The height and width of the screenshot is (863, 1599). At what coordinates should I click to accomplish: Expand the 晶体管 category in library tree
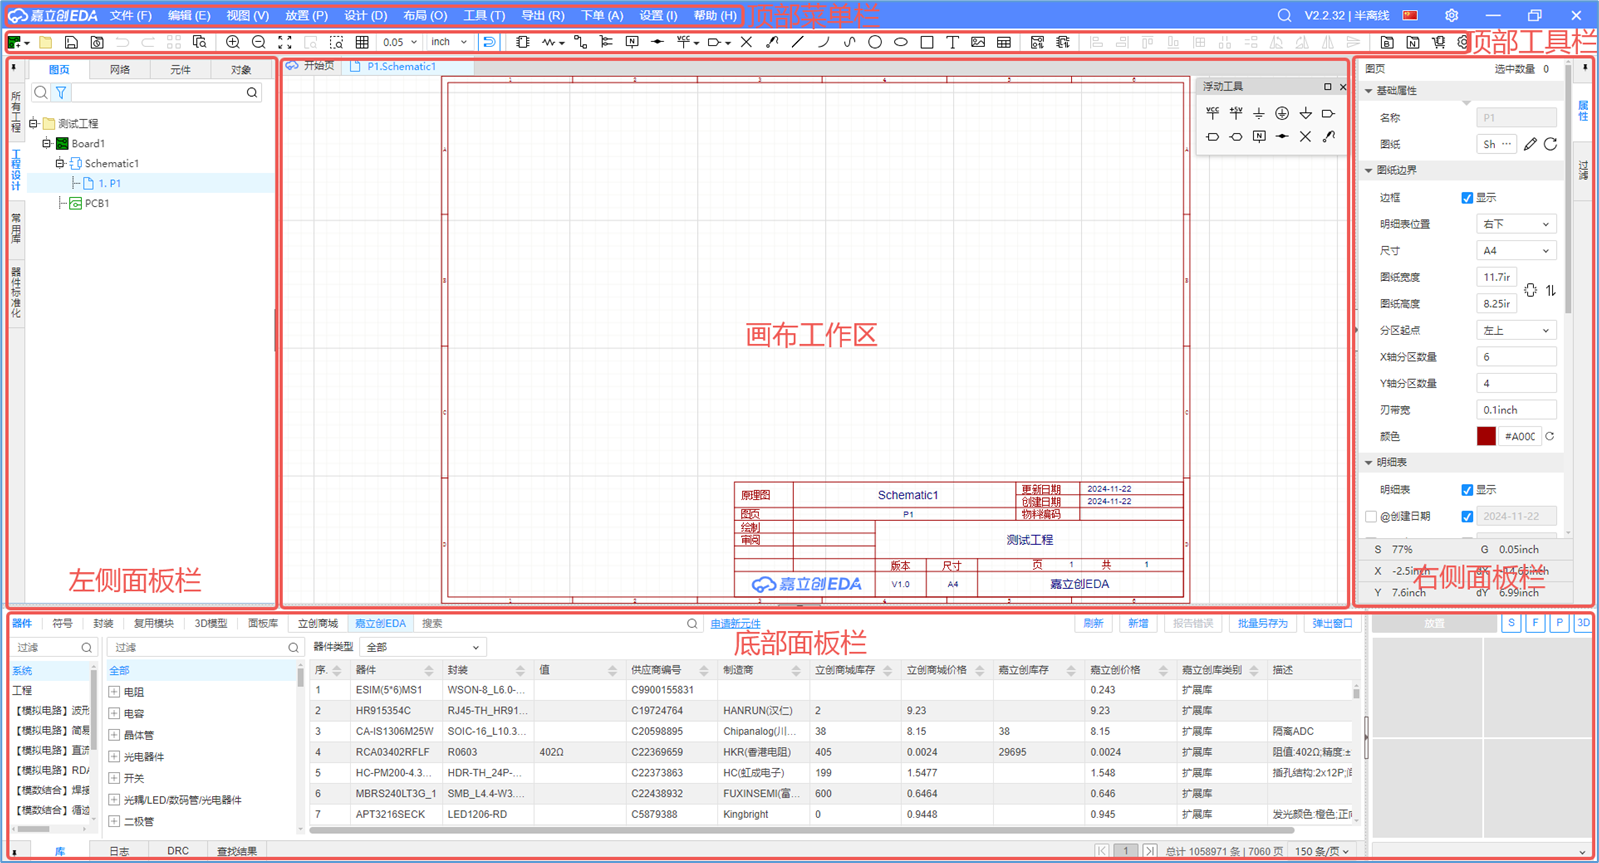tap(114, 735)
